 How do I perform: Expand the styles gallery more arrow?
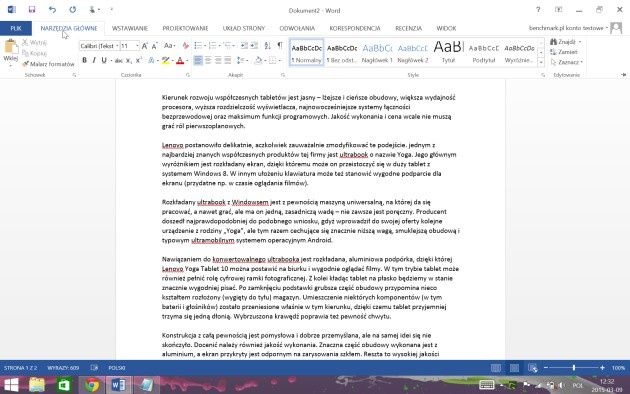pos(541,63)
